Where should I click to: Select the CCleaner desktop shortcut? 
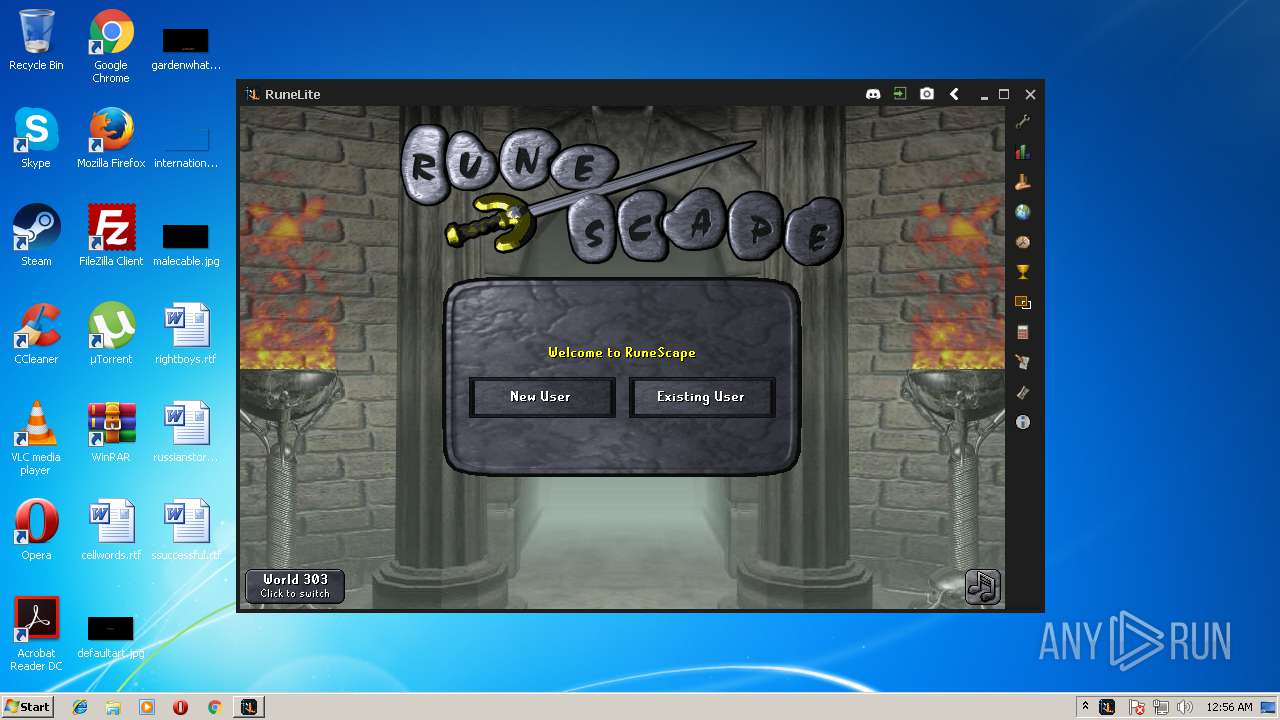click(36, 334)
